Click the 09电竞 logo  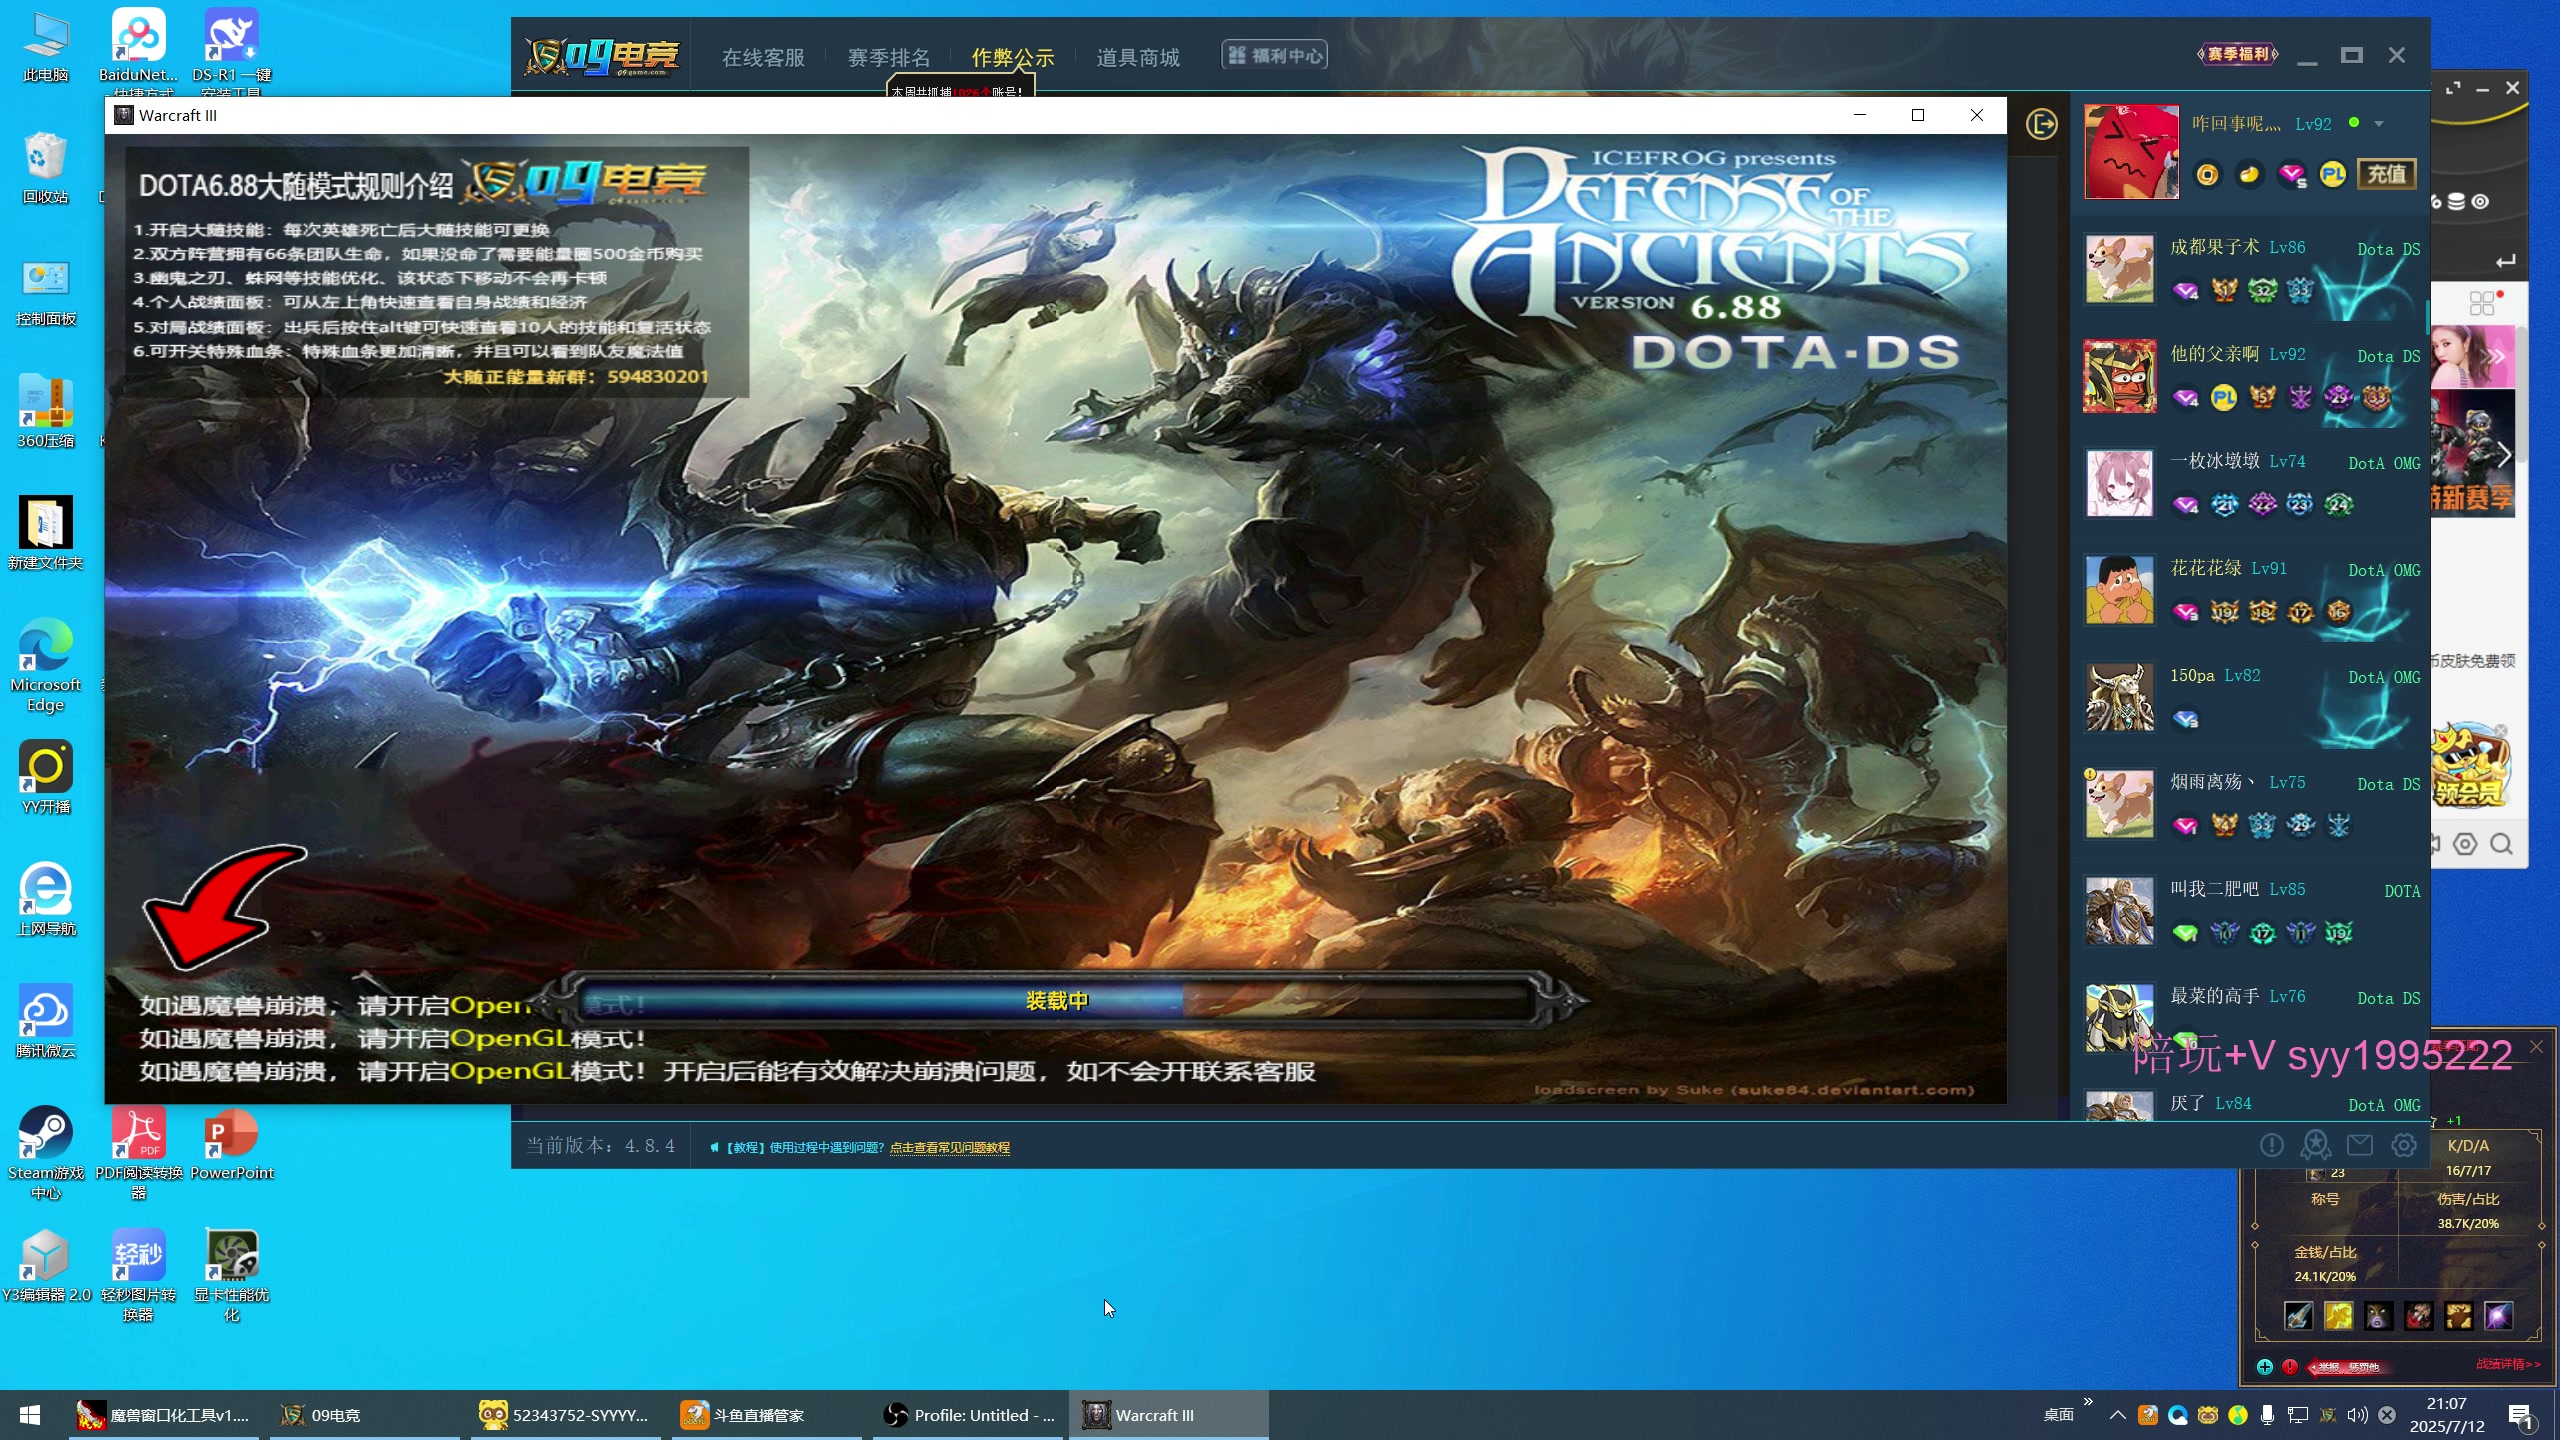(603, 57)
